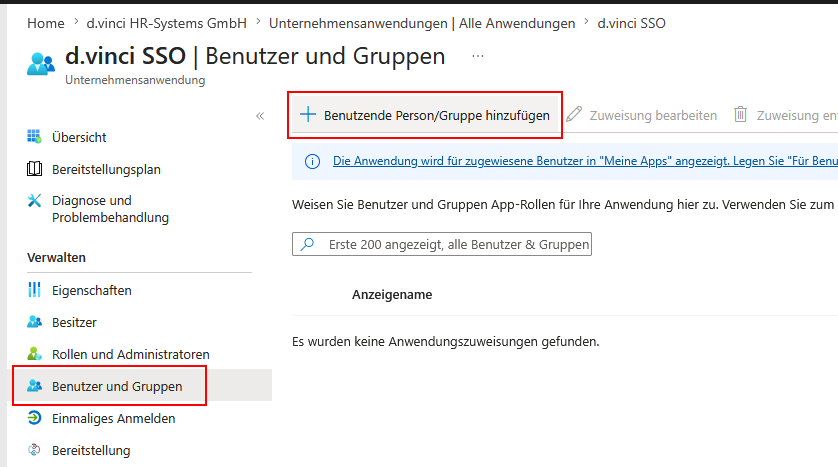
Task: Click the Einmaliges Anmelden arrow icon
Action: (x=34, y=417)
